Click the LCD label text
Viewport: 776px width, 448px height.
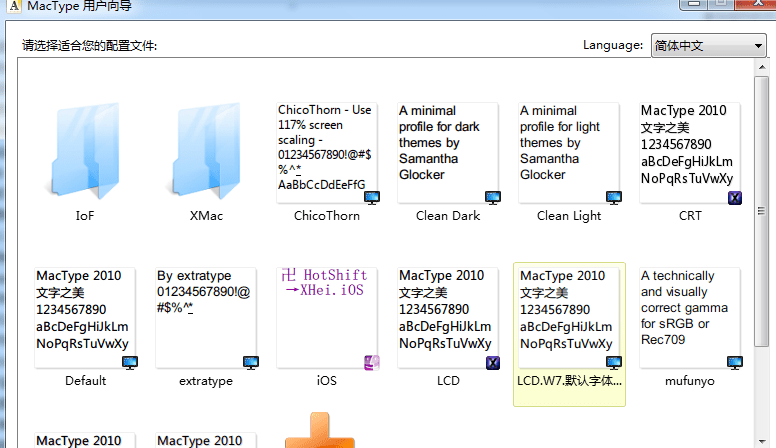click(x=448, y=381)
